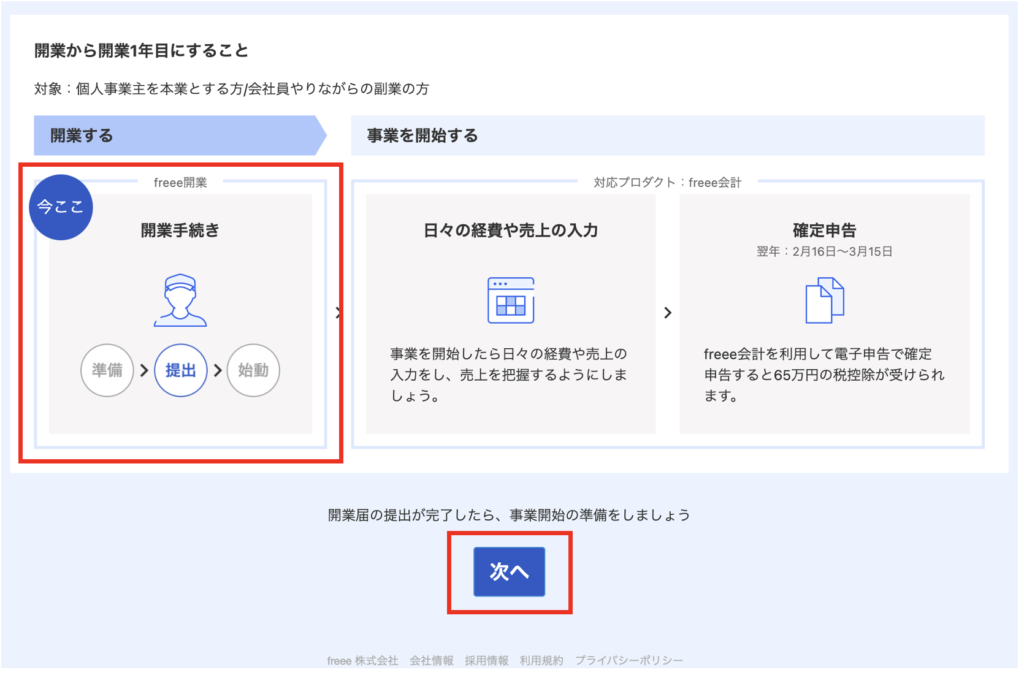This screenshot has width=1024, height=675.
Task: Open the 利用規約 footer link
Action: point(541,661)
